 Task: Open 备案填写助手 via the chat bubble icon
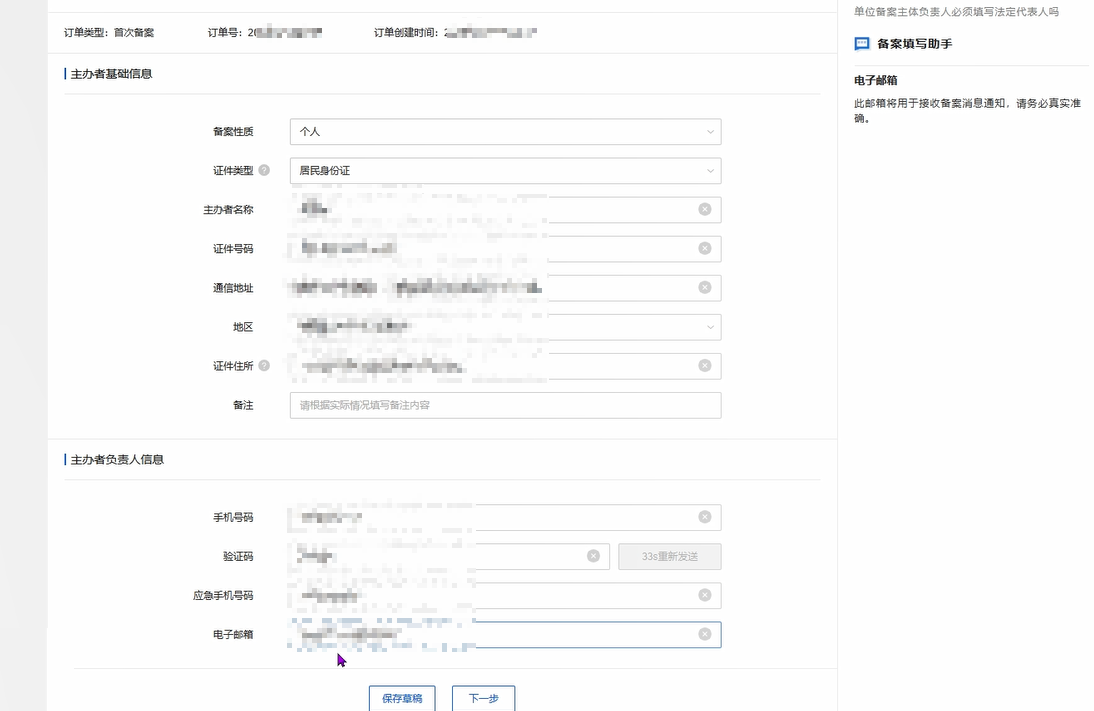tap(860, 43)
